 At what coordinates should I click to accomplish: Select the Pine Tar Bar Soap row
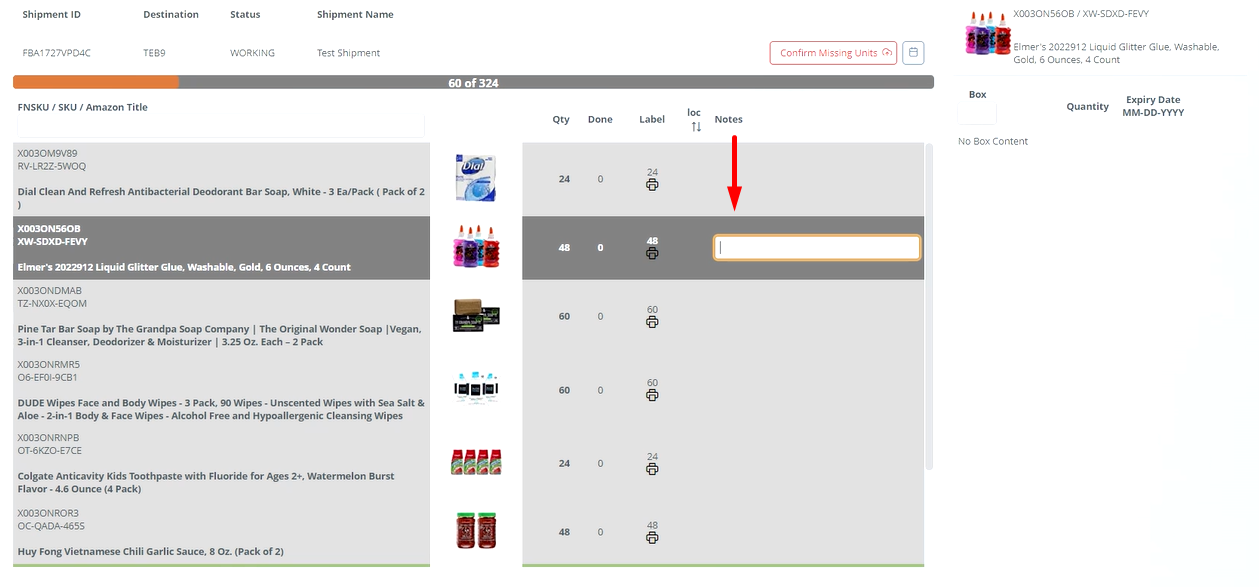[x=220, y=315]
